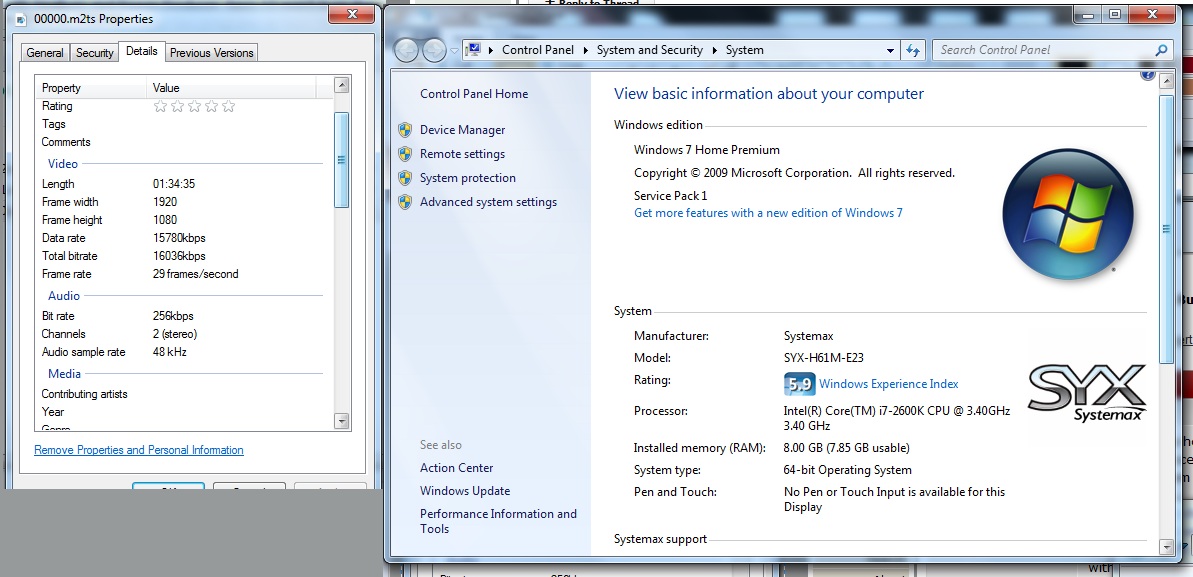This screenshot has height=577, width=1193.
Task: Select Control Panel breadcrumb in address bar
Action: [x=538, y=49]
